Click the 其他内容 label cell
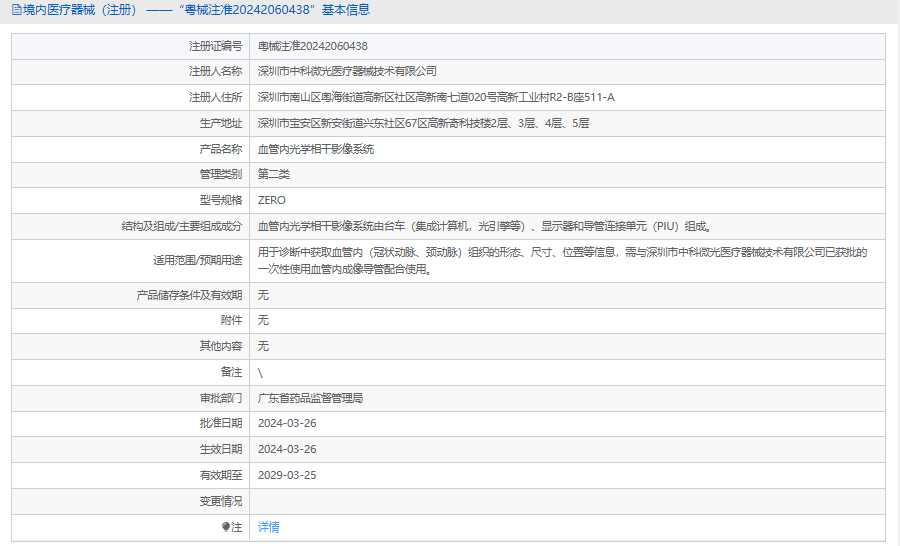The width and height of the screenshot is (900, 546). point(131,346)
